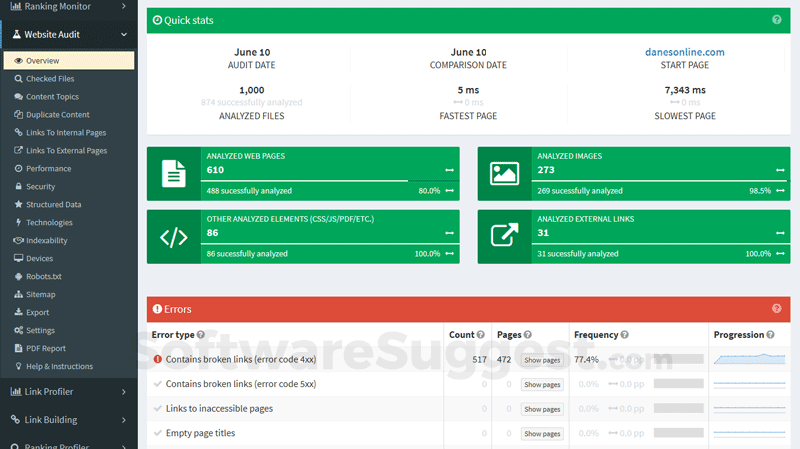Viewport: 800px width, 449px height.
Task: Click the external link arrow icon tile
Action: click(504, 235)
